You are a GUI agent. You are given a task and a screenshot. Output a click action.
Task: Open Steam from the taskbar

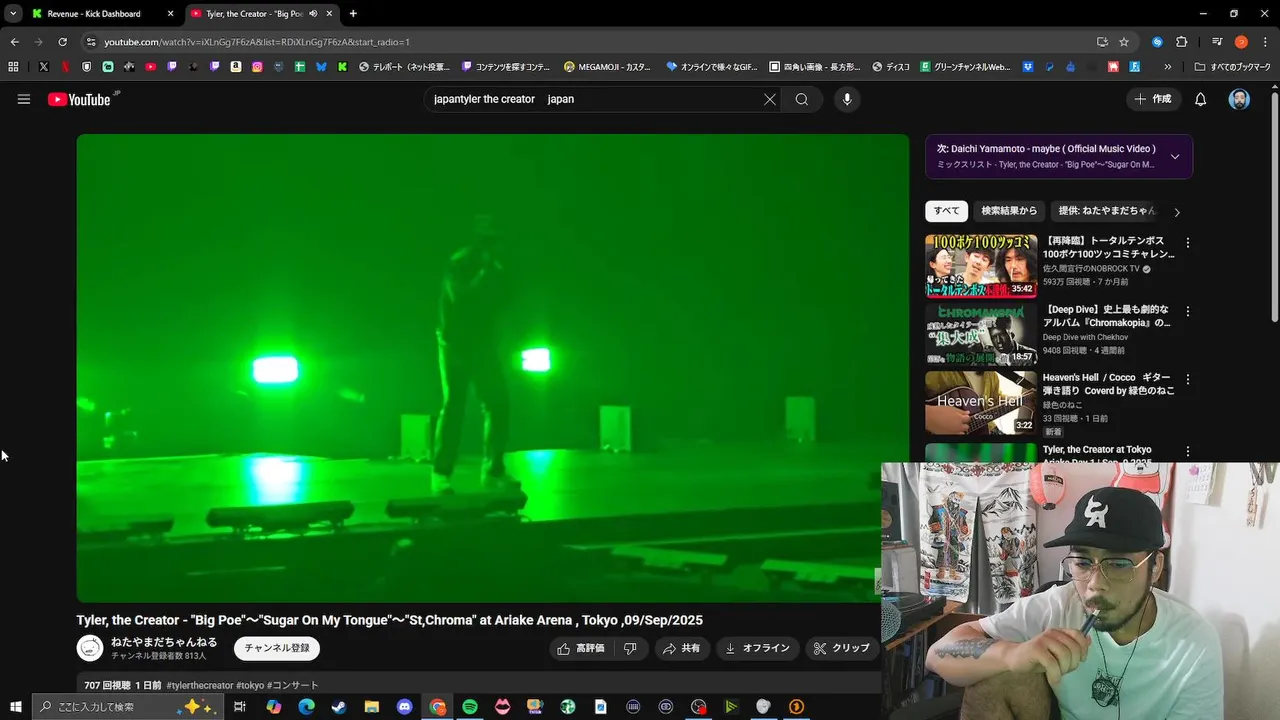click(x=339, y=707)
